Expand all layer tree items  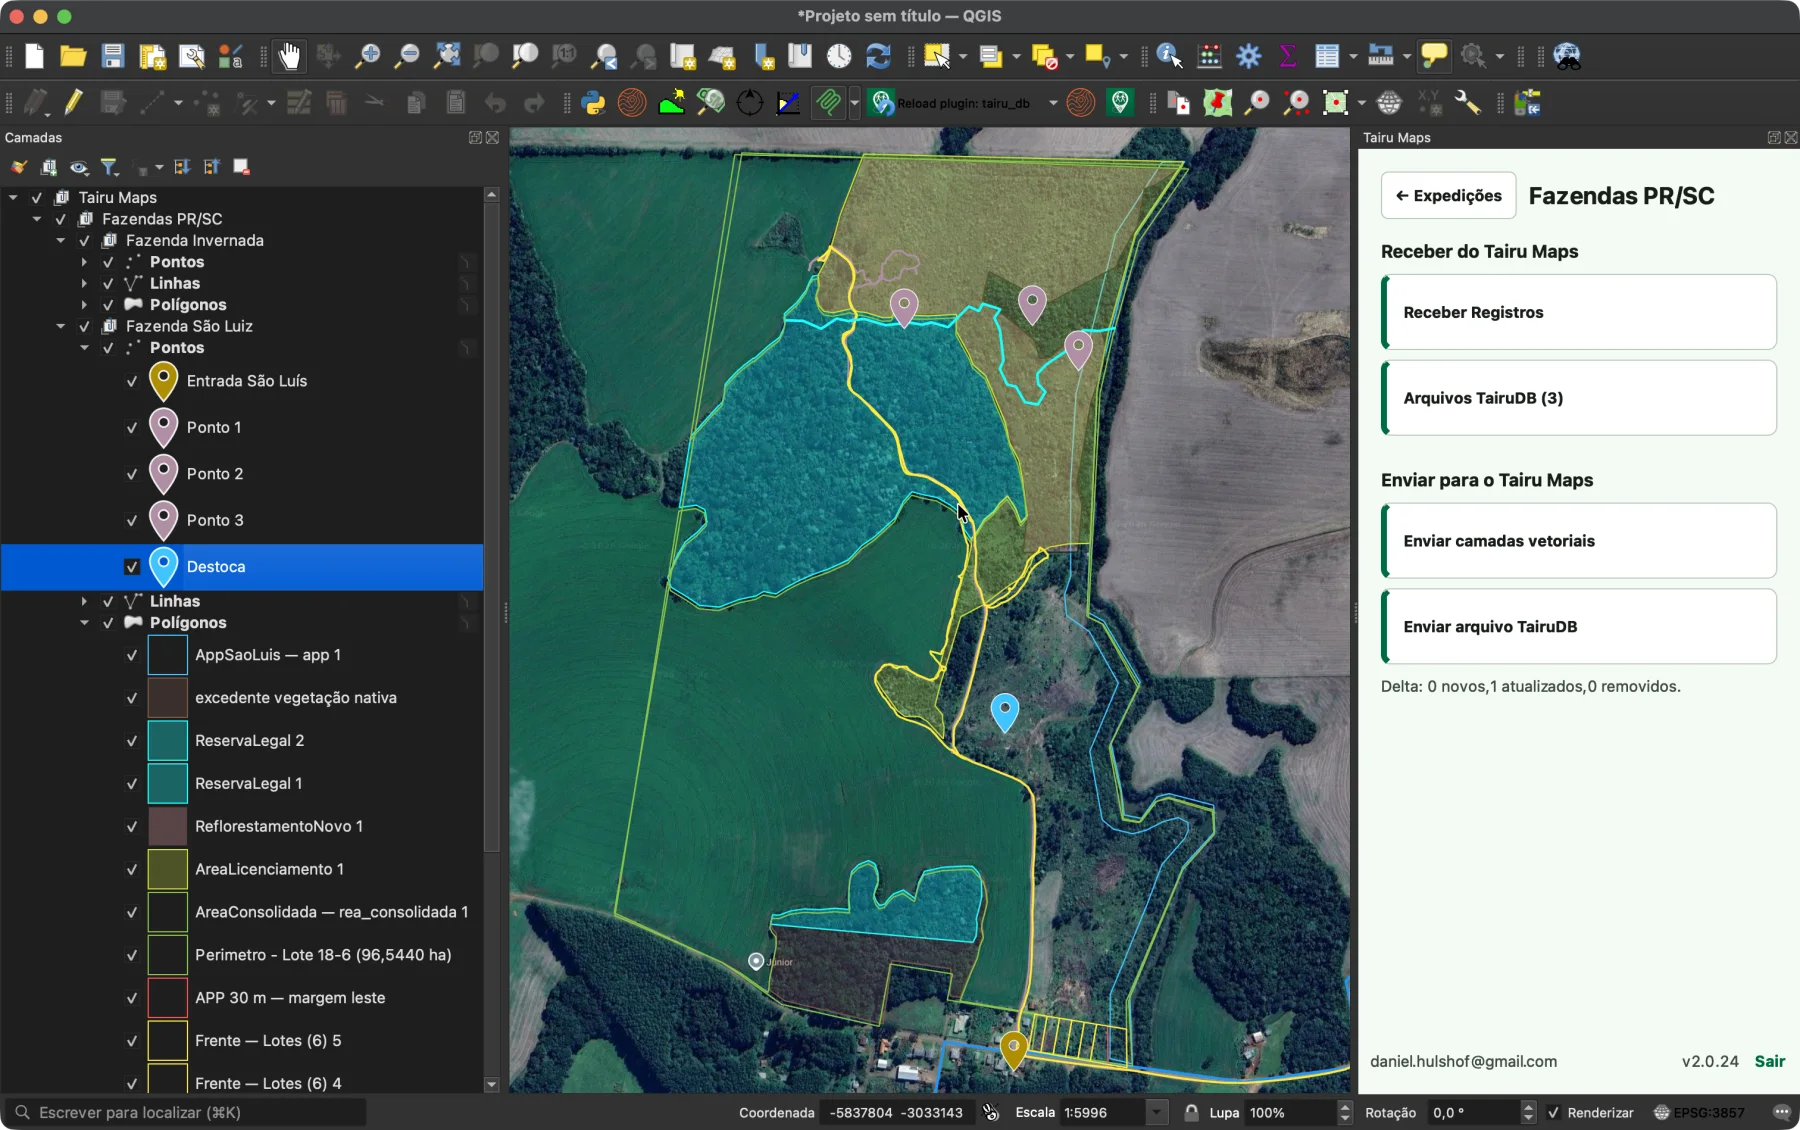point(182,167)
